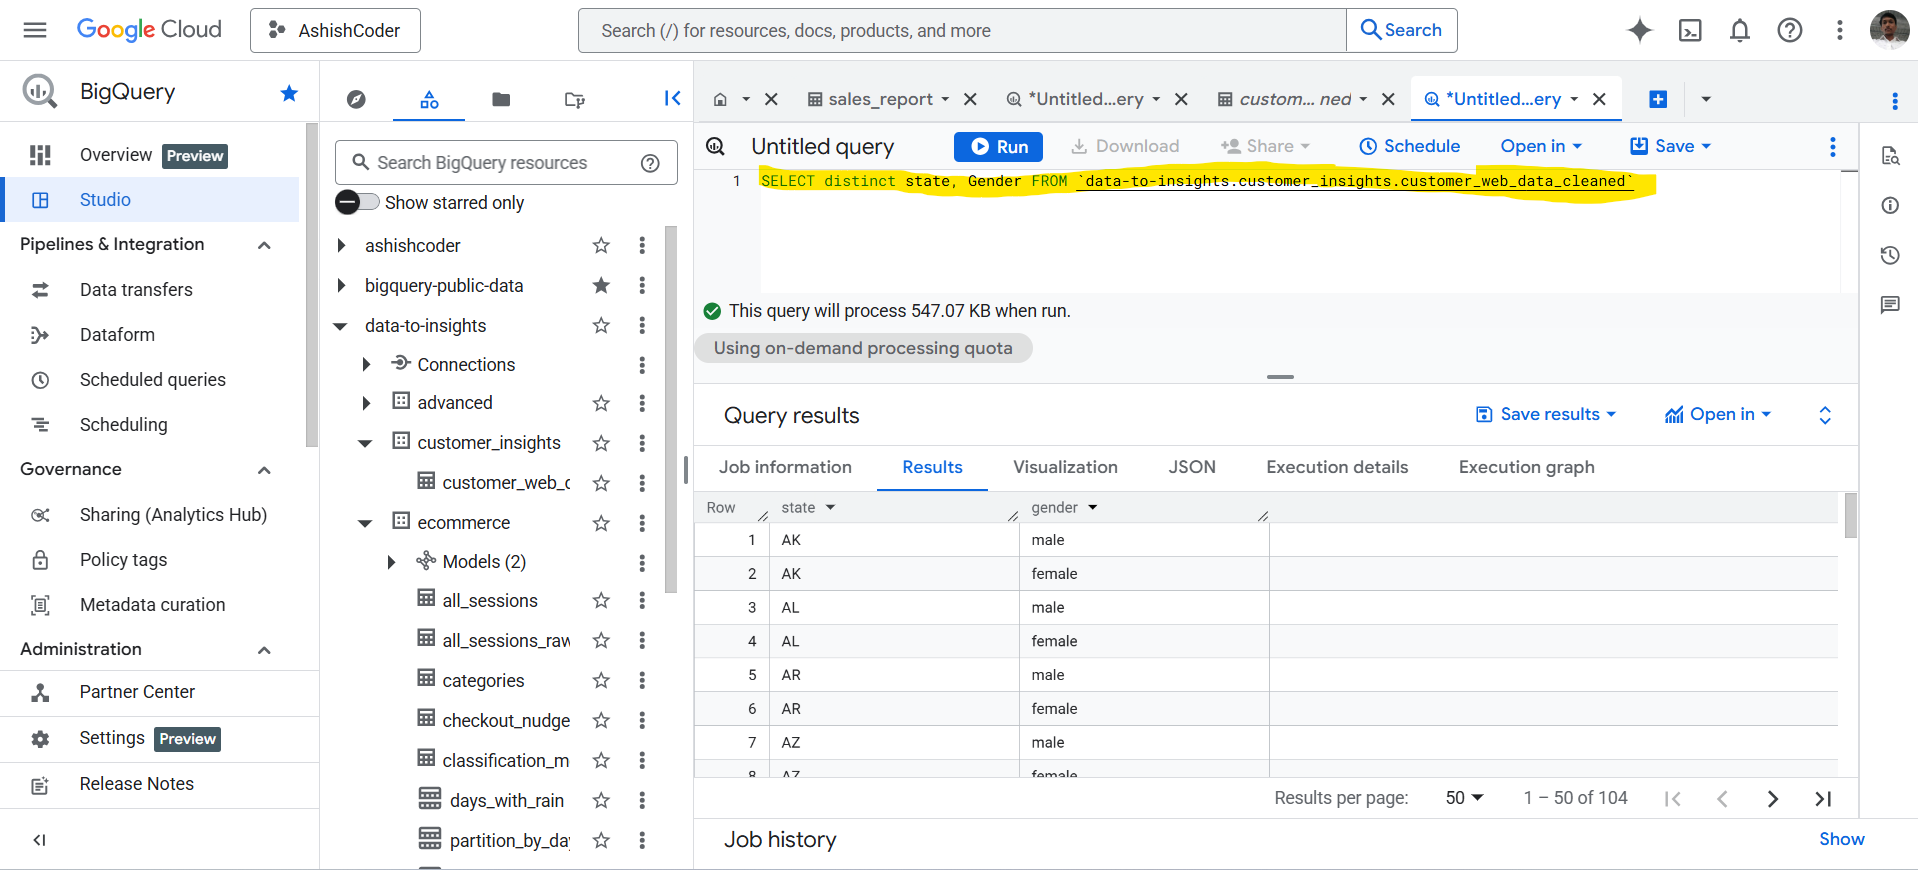The height and width of the screenshot is (870, 1918).
Task: Open the folder icon pane
Action: tap(501, 99)
